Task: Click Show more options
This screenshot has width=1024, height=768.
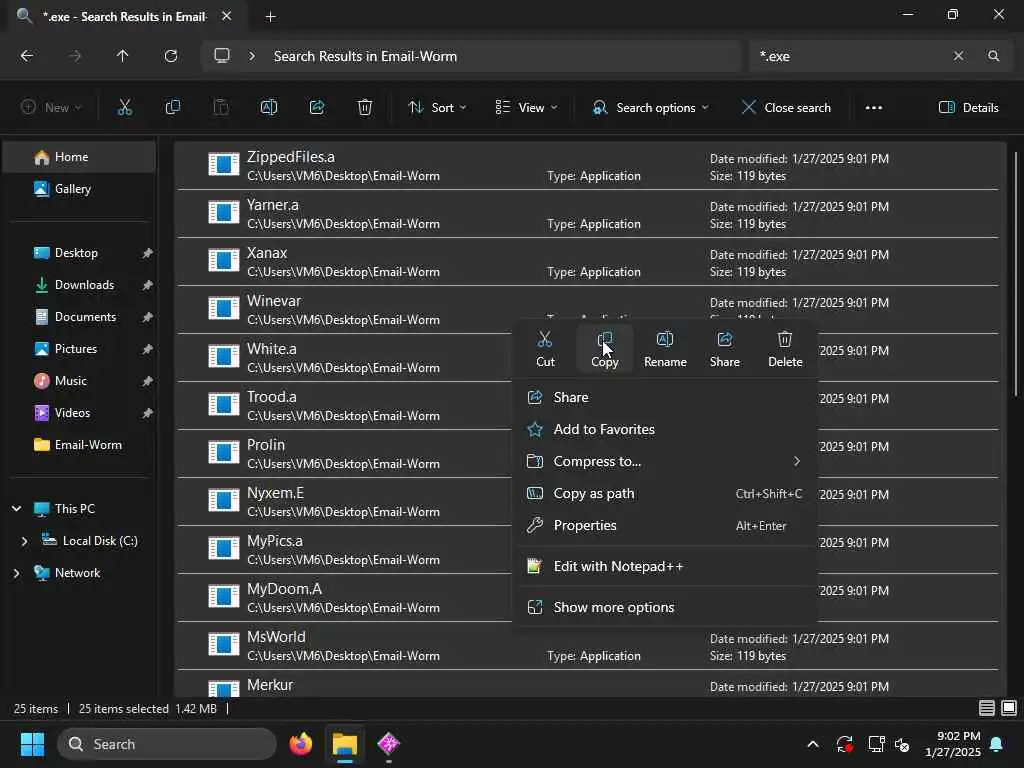Action: (x=665, y=607)
